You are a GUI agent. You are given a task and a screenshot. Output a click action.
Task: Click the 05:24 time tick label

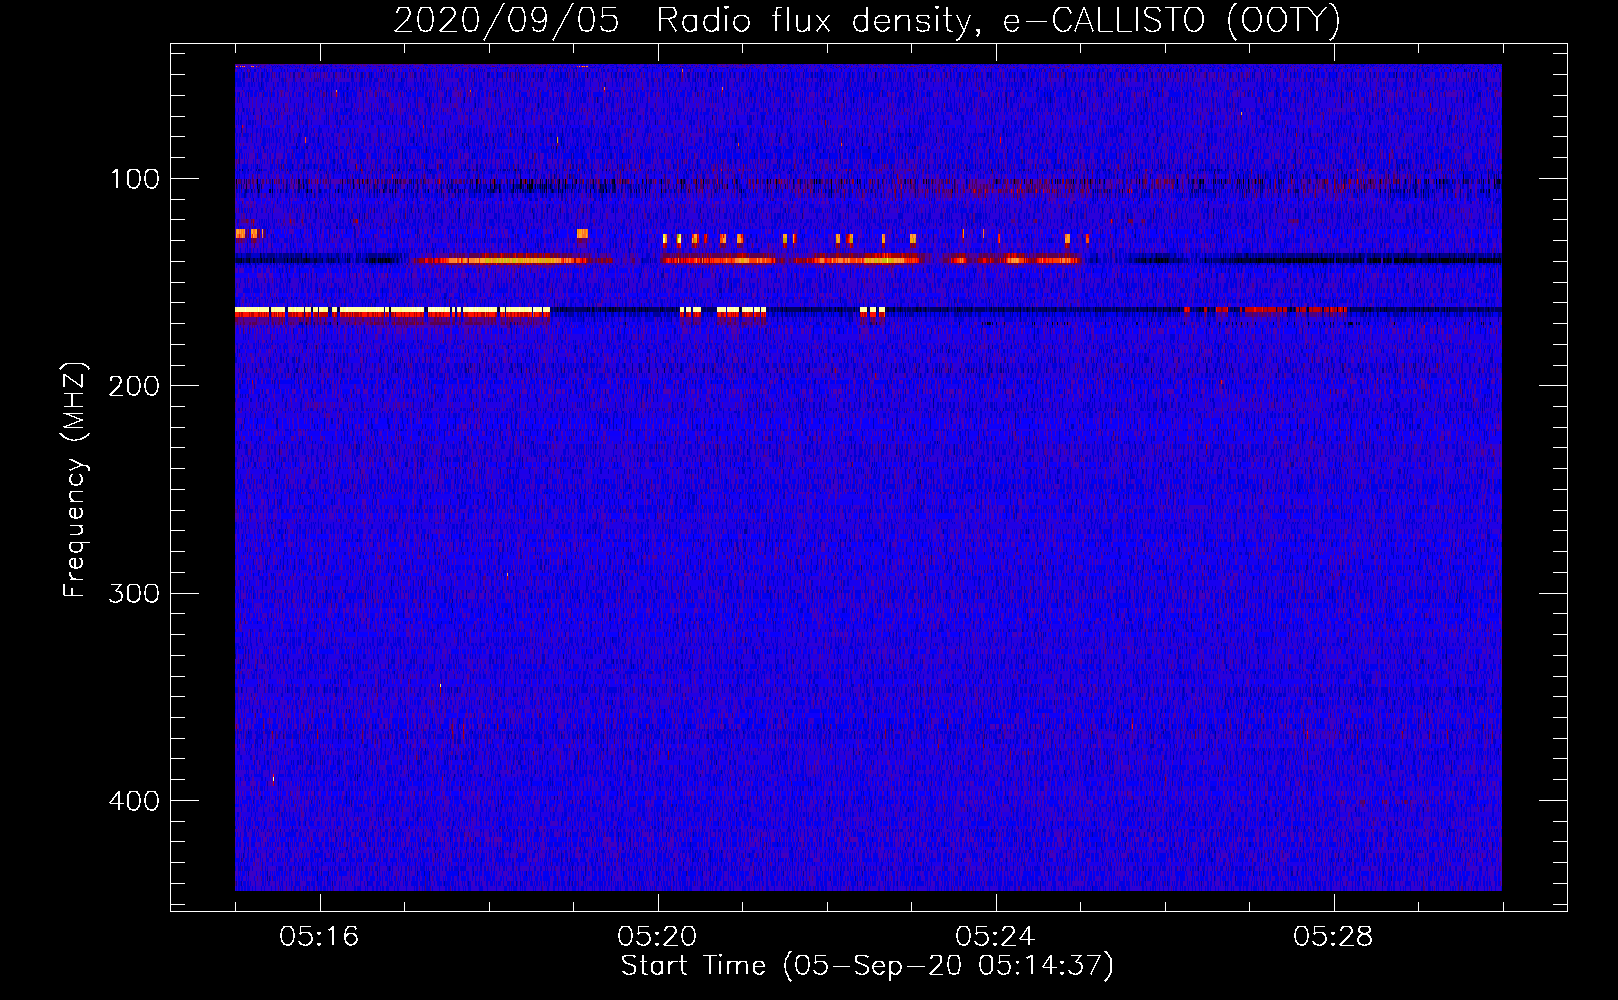(x=995, y=937)
